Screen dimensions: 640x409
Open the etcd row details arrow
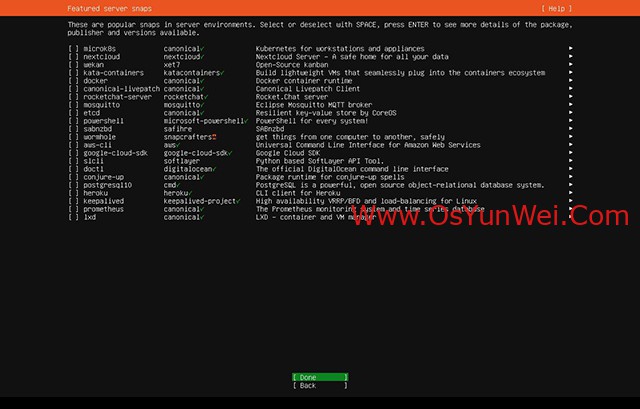[570, 112]
